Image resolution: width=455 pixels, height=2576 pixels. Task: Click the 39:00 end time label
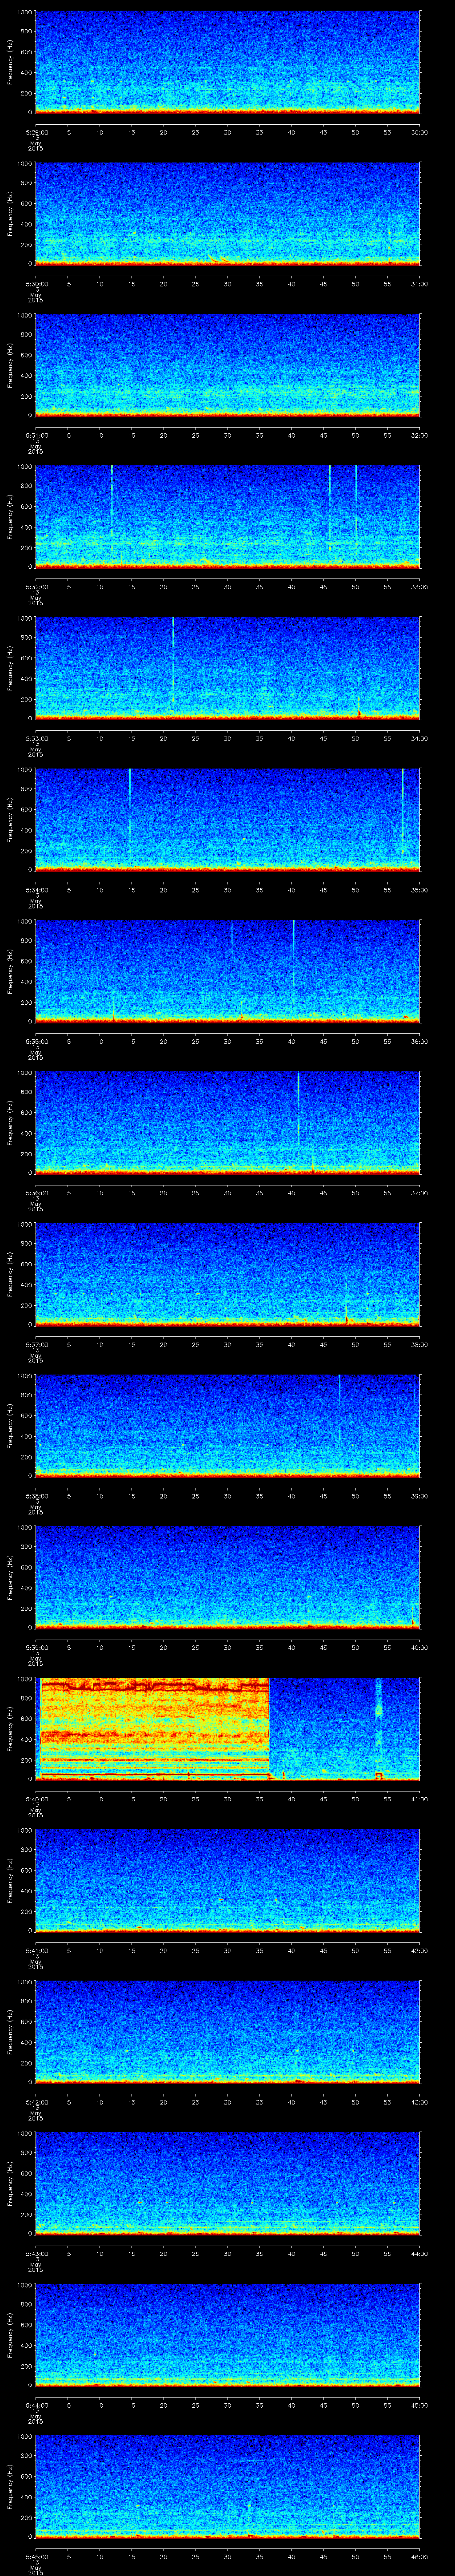click(420, 1496)
